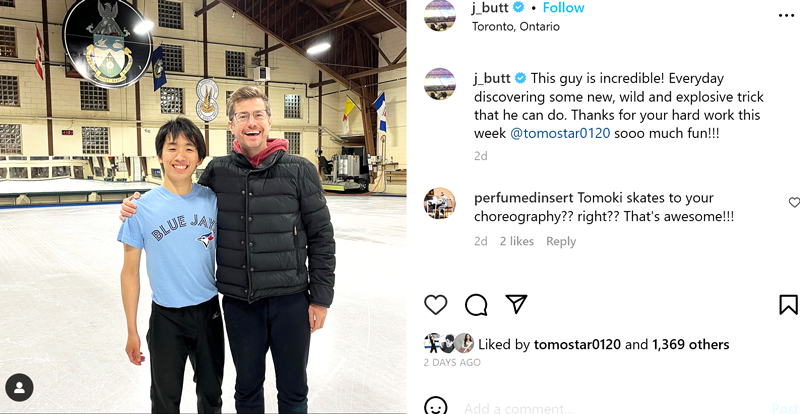Save post using the bookmark icon
The height and width of the screenshot is (414, 800).
[x=788, y=305]
